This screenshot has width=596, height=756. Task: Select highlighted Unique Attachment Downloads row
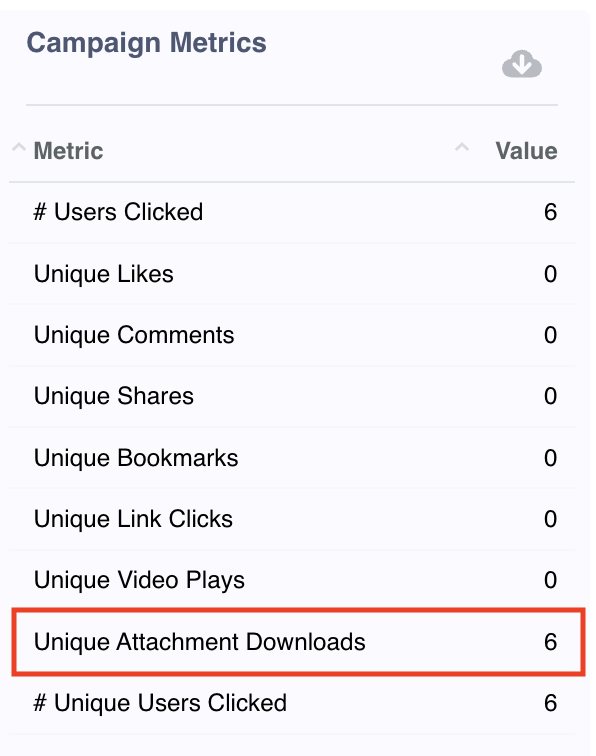[298, 642]
